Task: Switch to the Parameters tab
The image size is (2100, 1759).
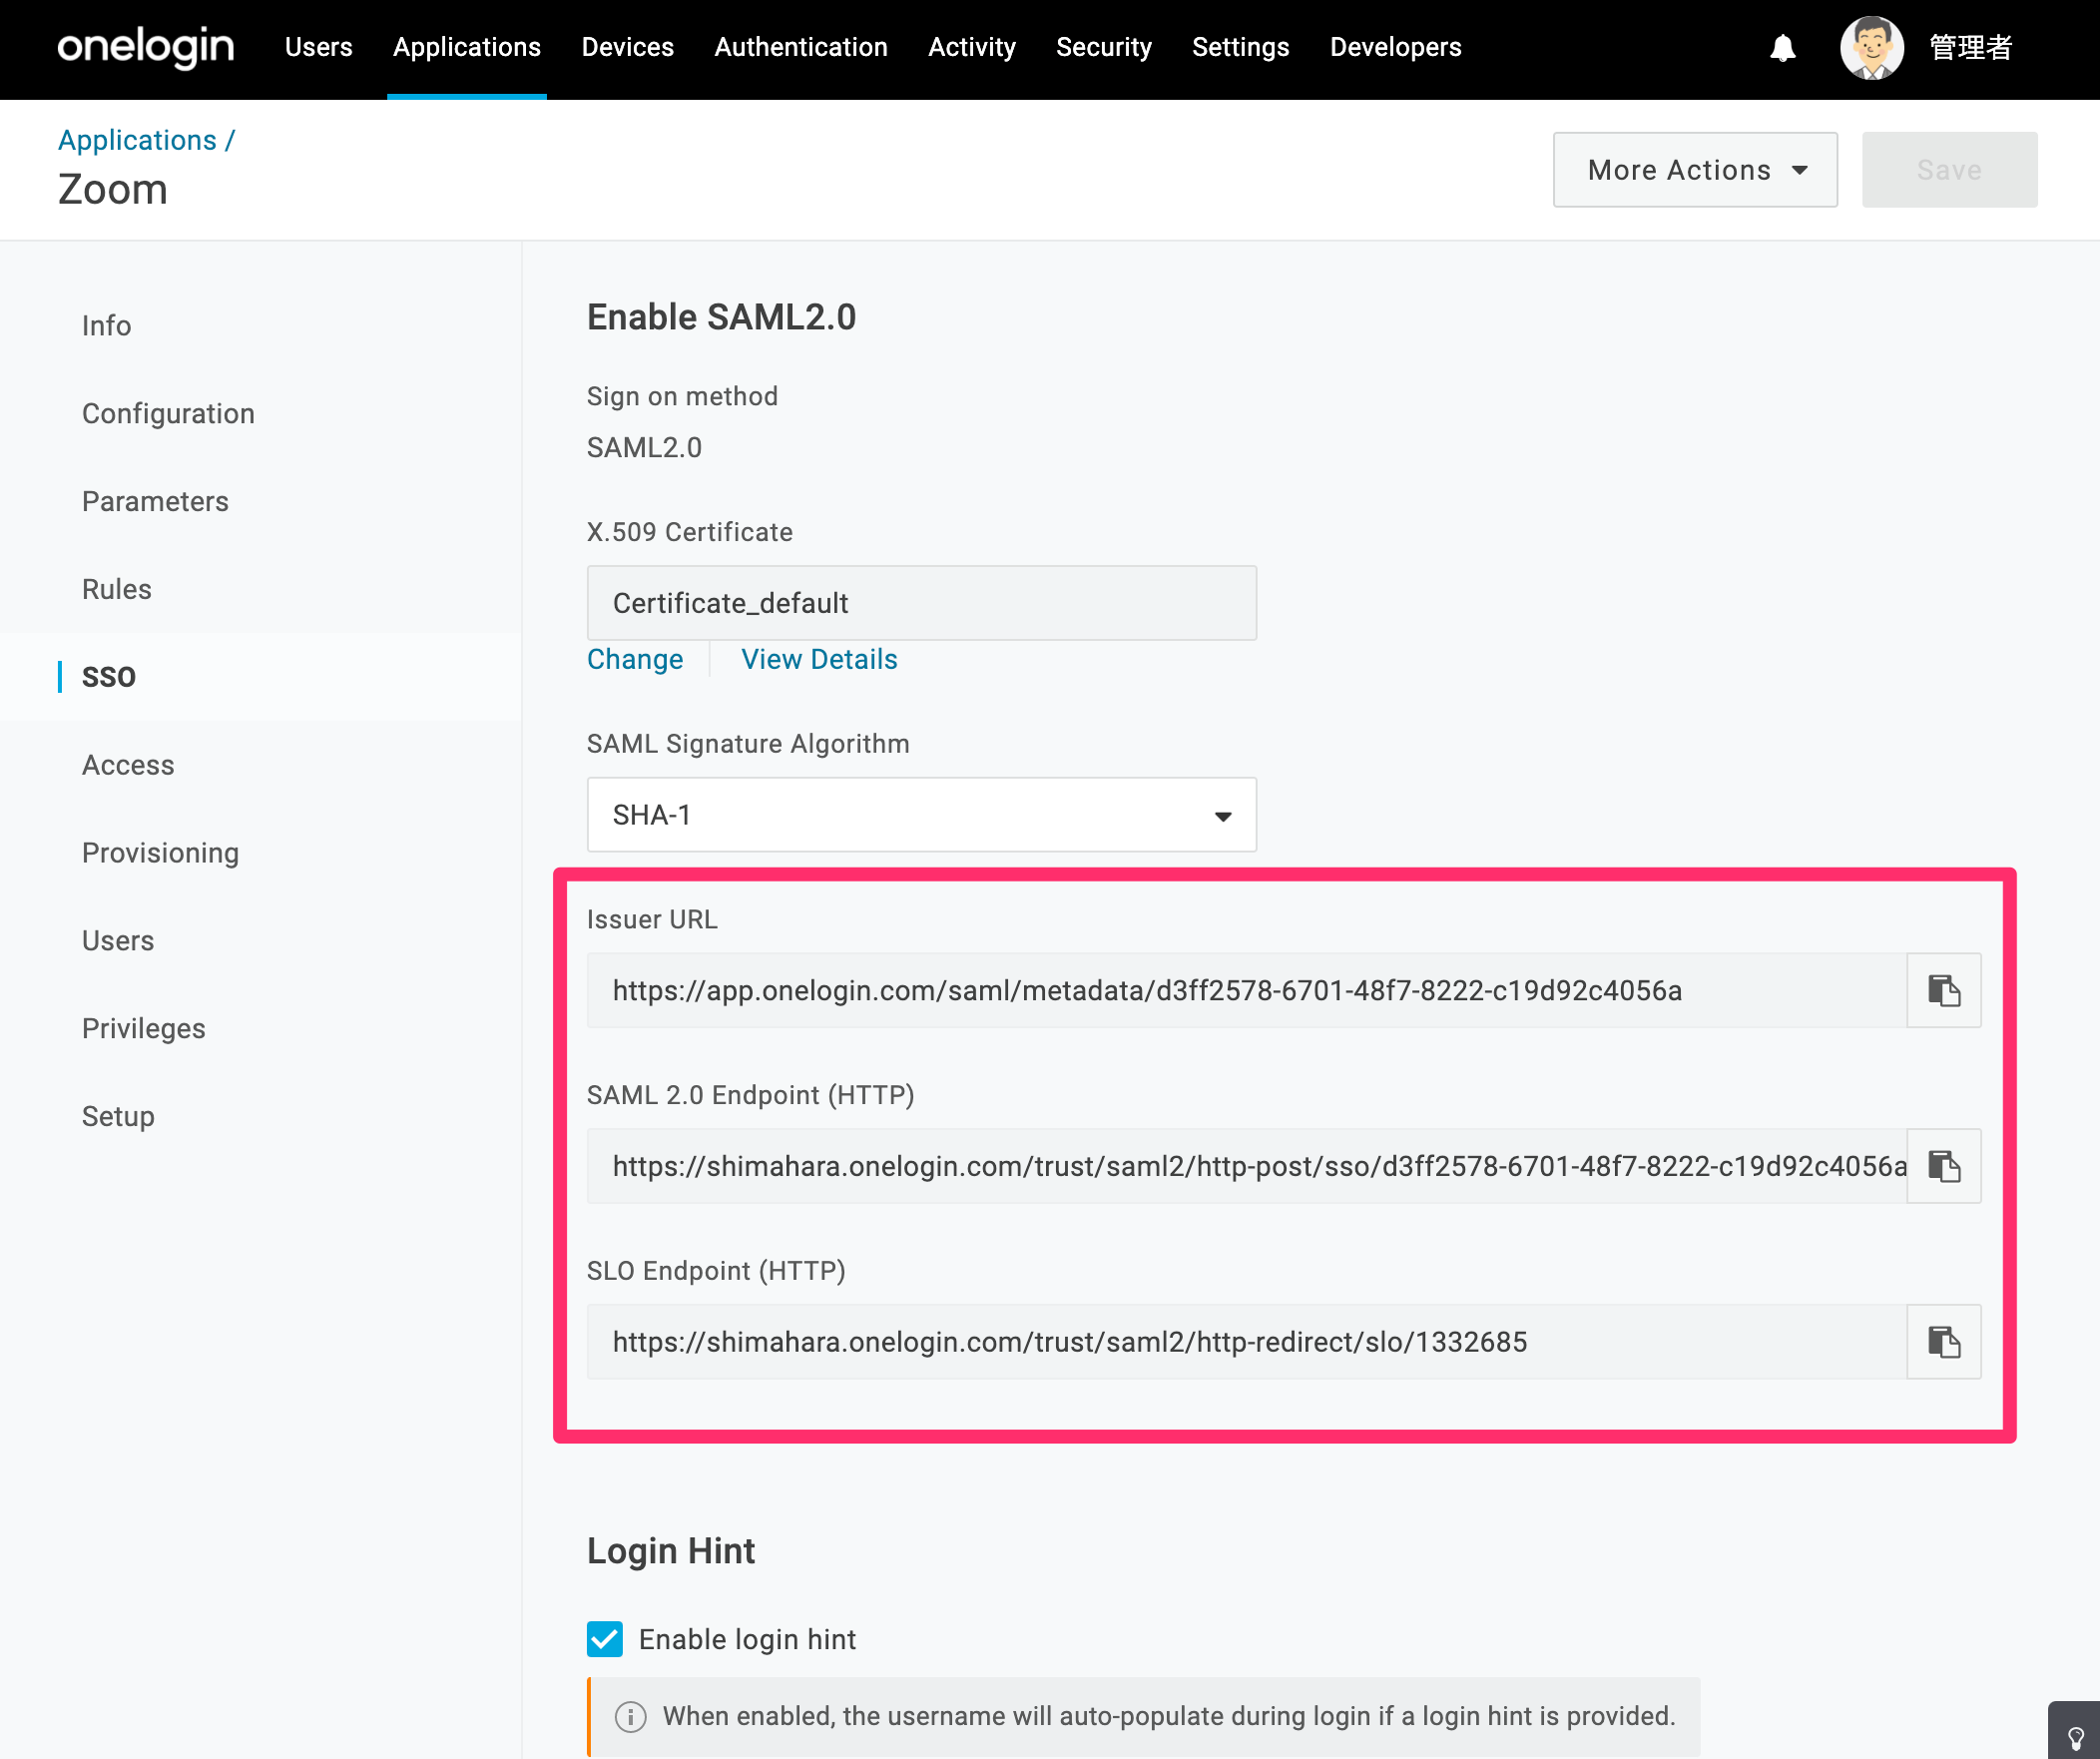Action: pyautogui.click(x=155, y=502)
